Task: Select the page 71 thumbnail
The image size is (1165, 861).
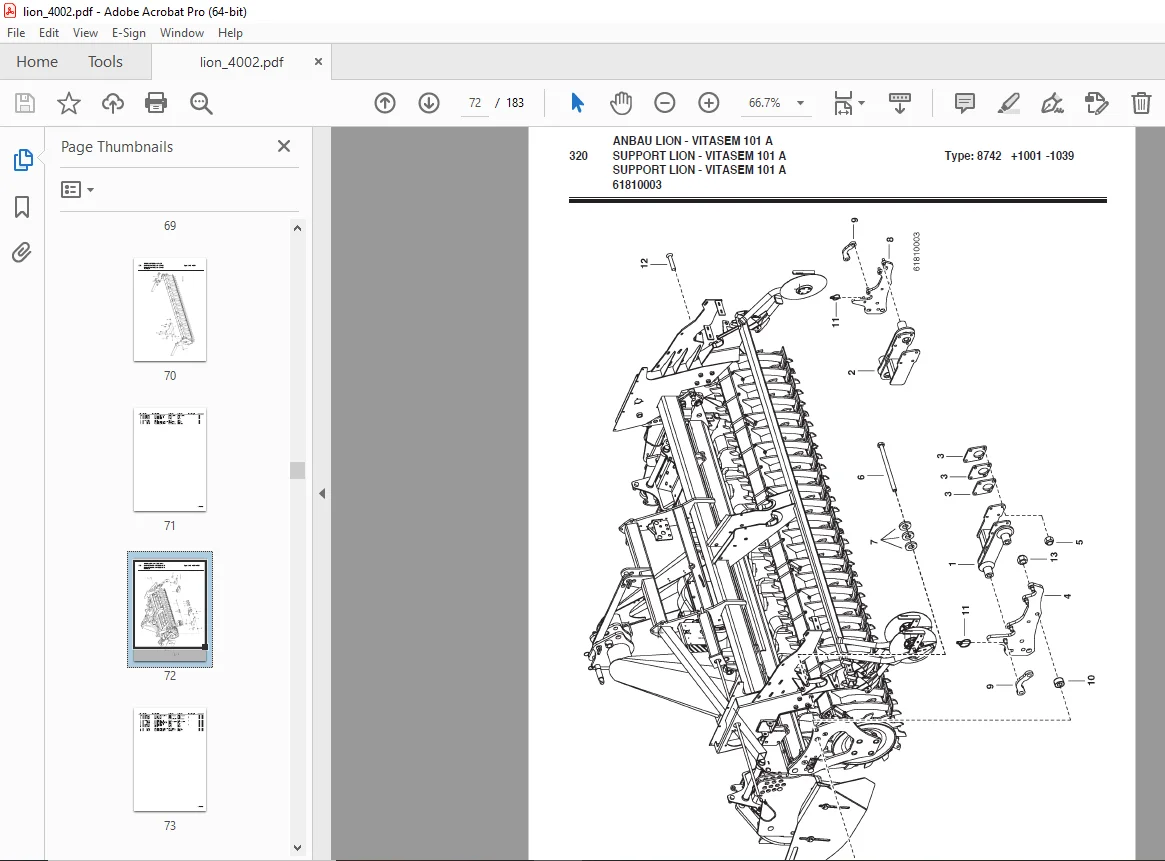Action: coord(170,459)
